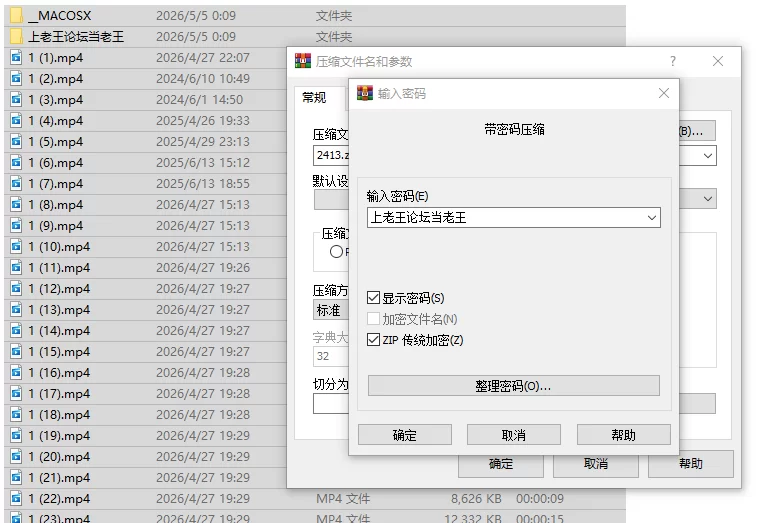Select the 1 (5).mp4 video file icon

click(x=16, y=141)
